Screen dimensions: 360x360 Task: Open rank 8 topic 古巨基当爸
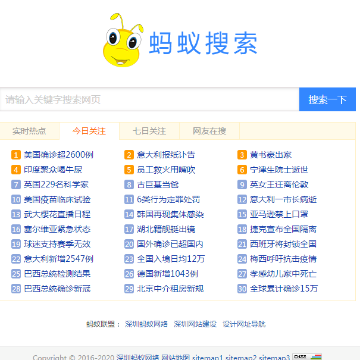(x=158, y=184)
